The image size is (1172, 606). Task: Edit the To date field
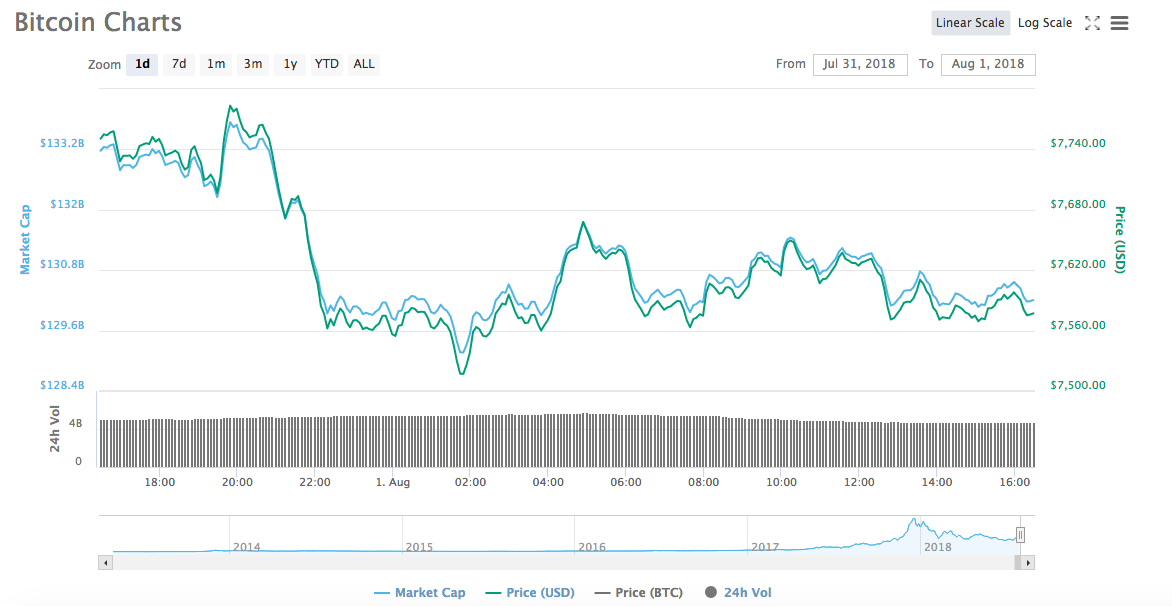pyautogui.click(x=988, y=64)
